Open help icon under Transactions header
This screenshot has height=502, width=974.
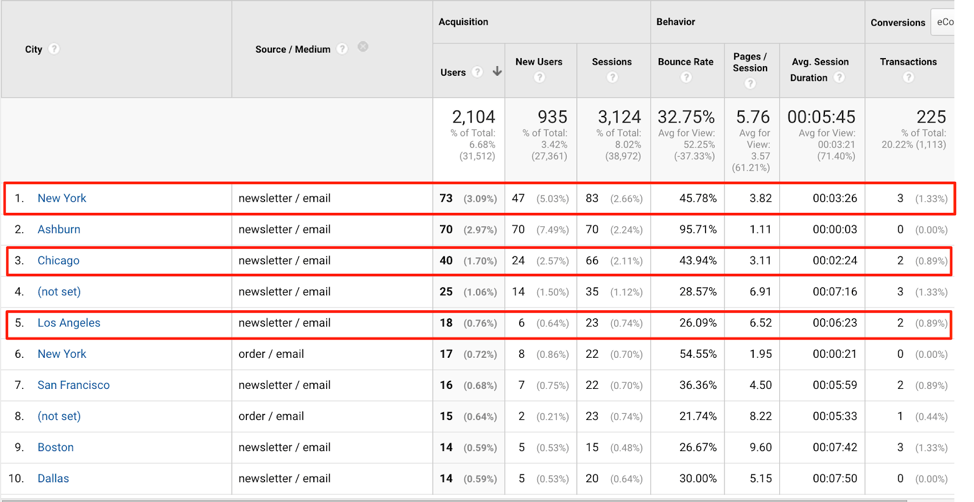click(909, 77)
